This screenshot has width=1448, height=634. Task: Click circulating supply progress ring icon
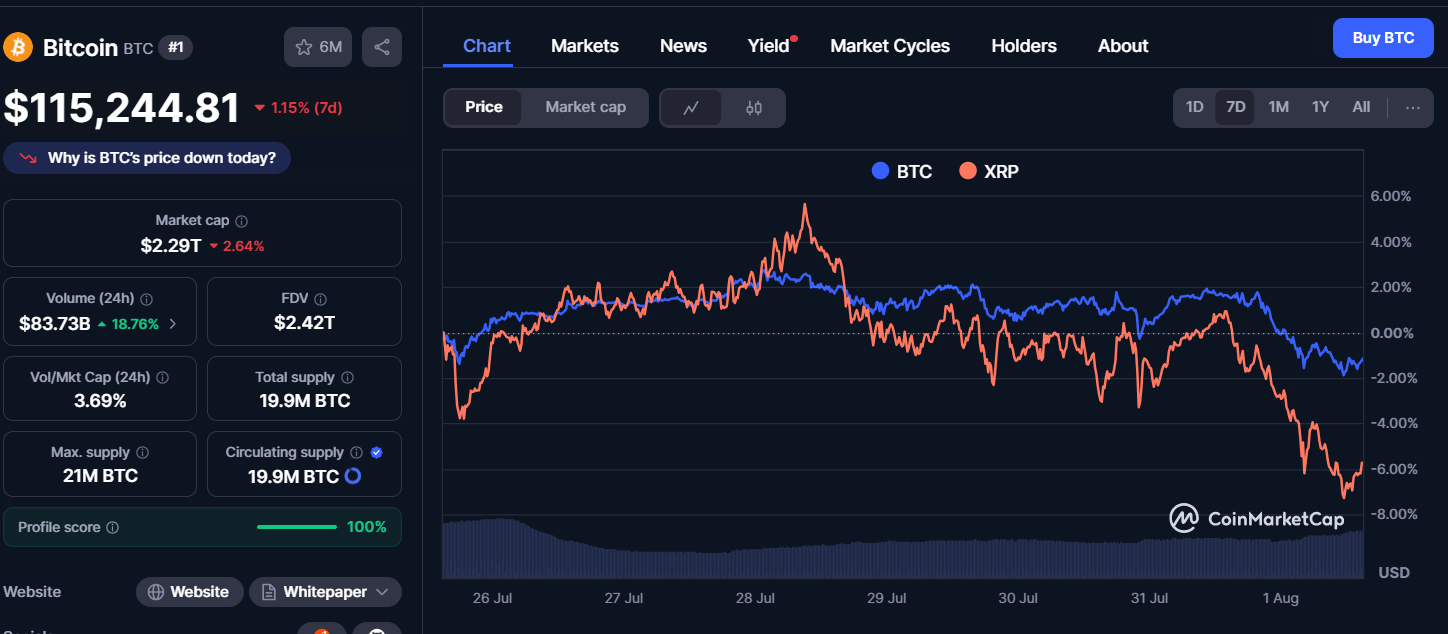[x=352, y=477]
